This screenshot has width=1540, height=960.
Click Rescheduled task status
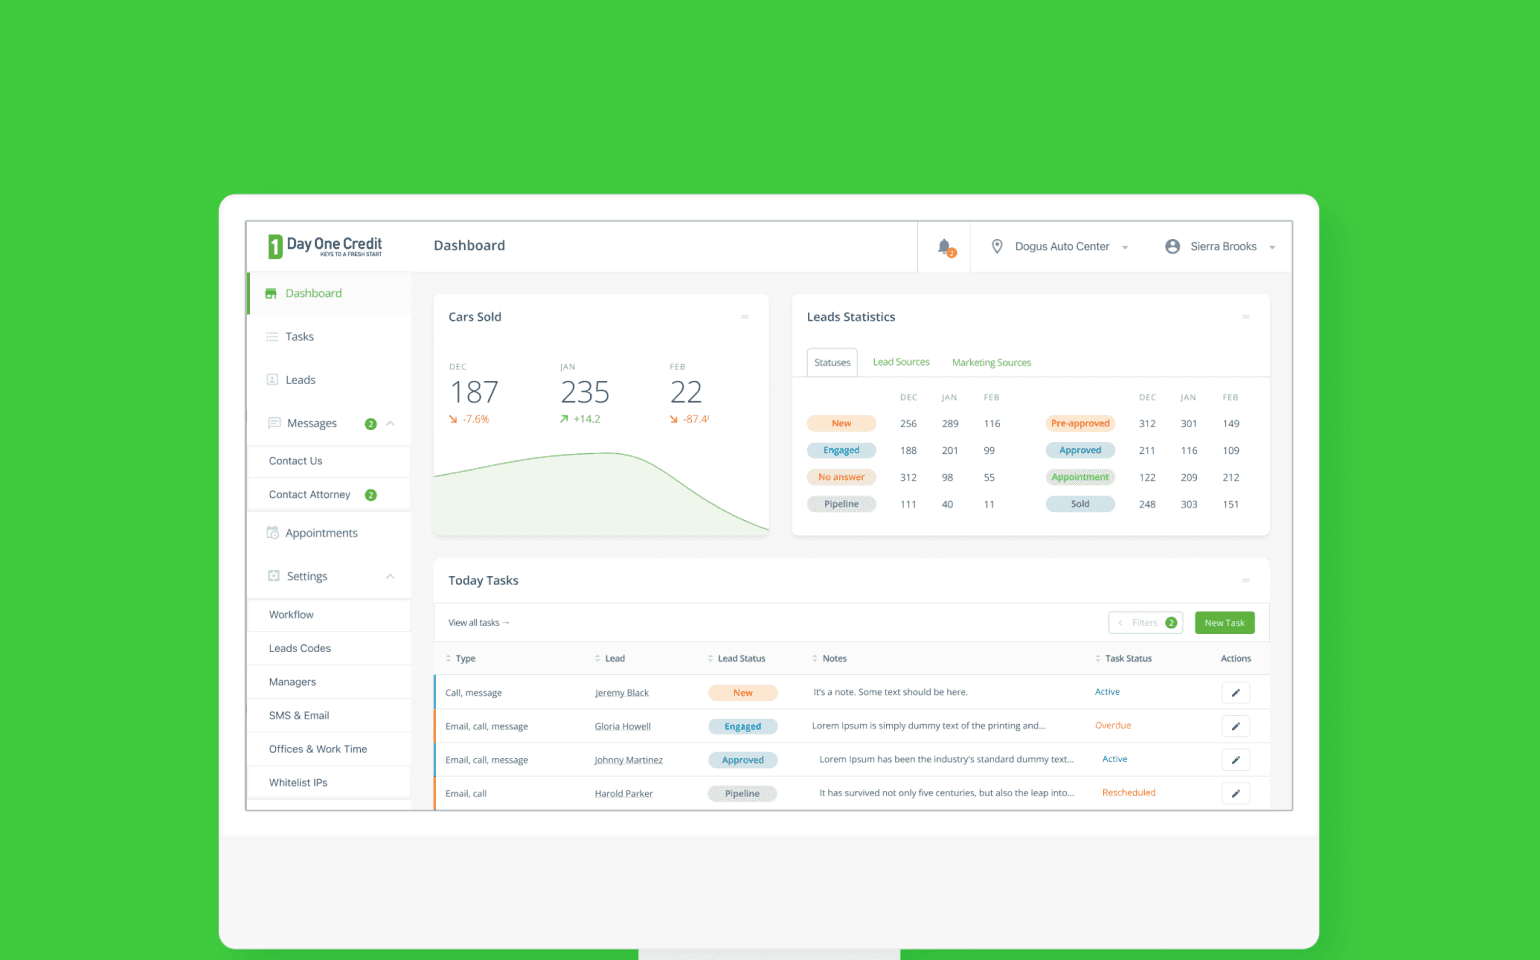point(1129,793)
